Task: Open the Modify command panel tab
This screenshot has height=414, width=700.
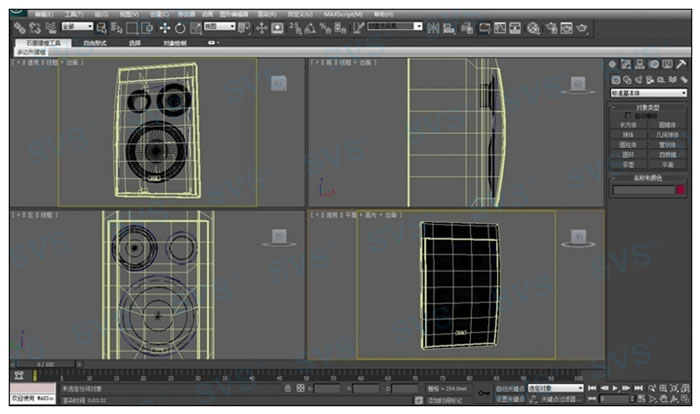Action: (626, 65)
